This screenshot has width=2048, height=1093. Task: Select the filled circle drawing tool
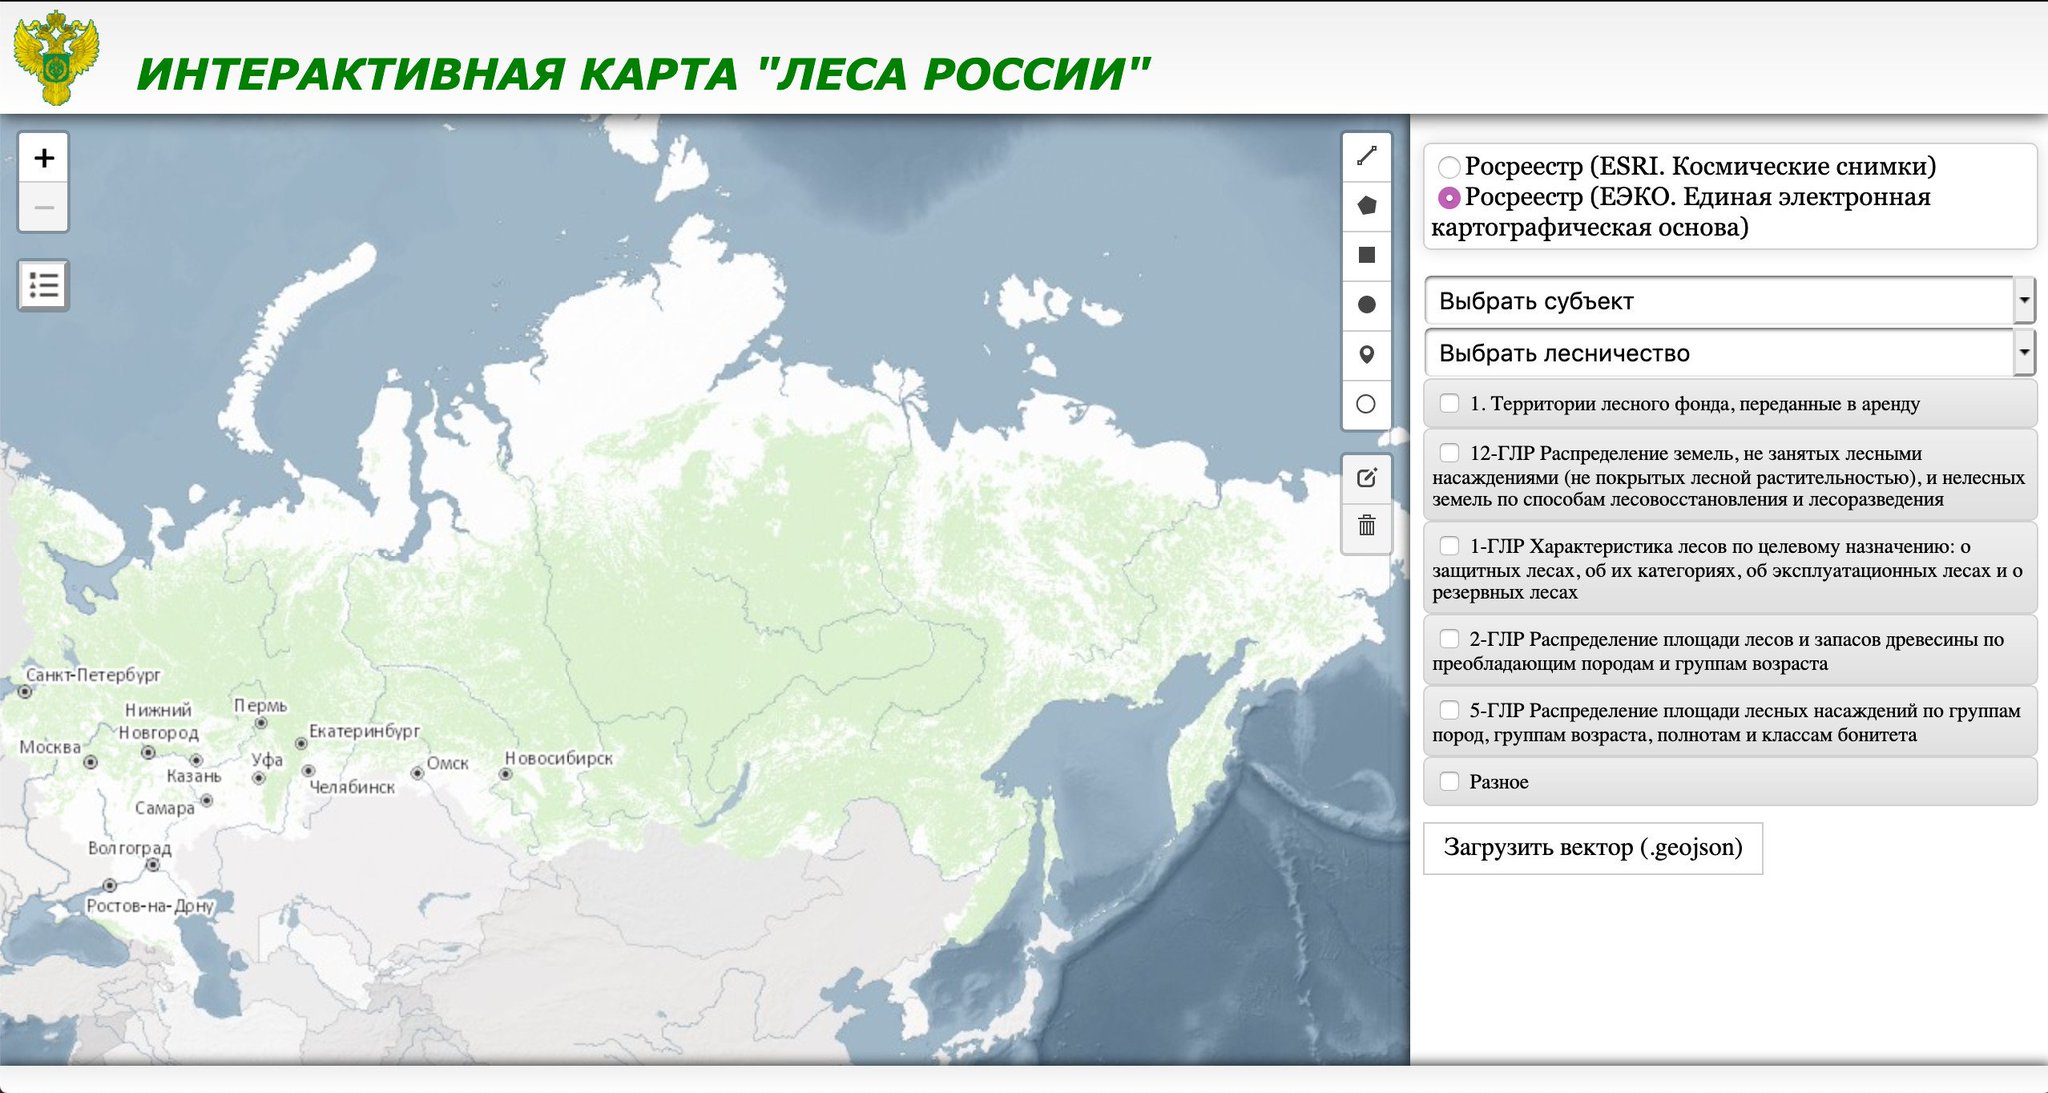[1367, 305]
